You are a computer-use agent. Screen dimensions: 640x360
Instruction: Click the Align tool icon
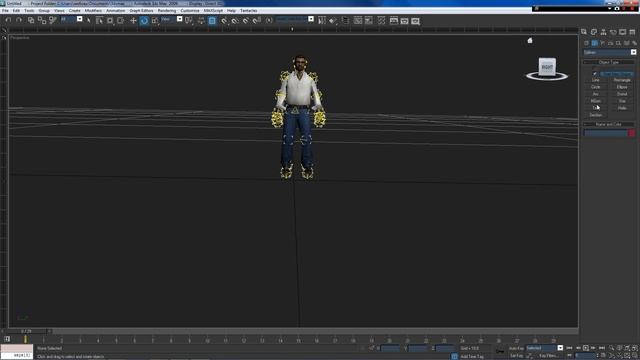tap(333, 20)
